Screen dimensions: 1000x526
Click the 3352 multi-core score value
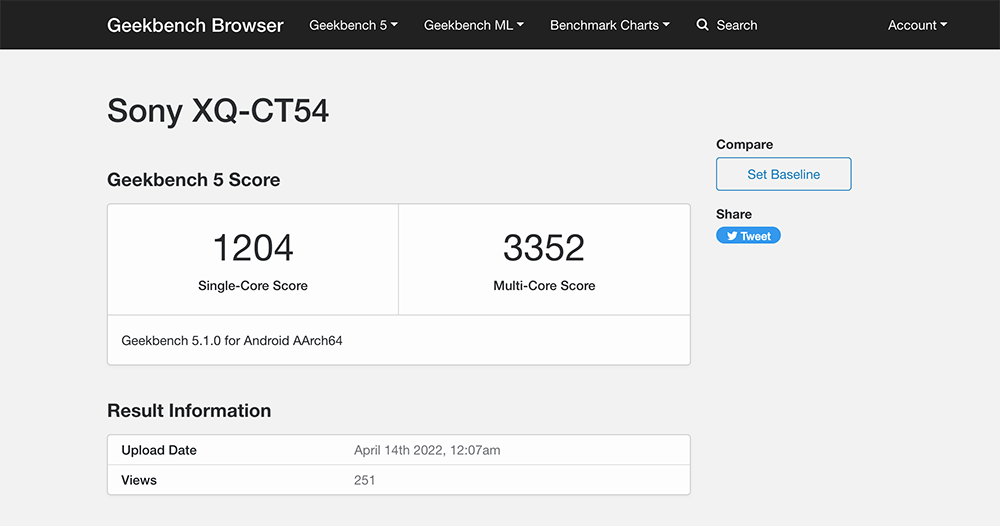point(544,247)
